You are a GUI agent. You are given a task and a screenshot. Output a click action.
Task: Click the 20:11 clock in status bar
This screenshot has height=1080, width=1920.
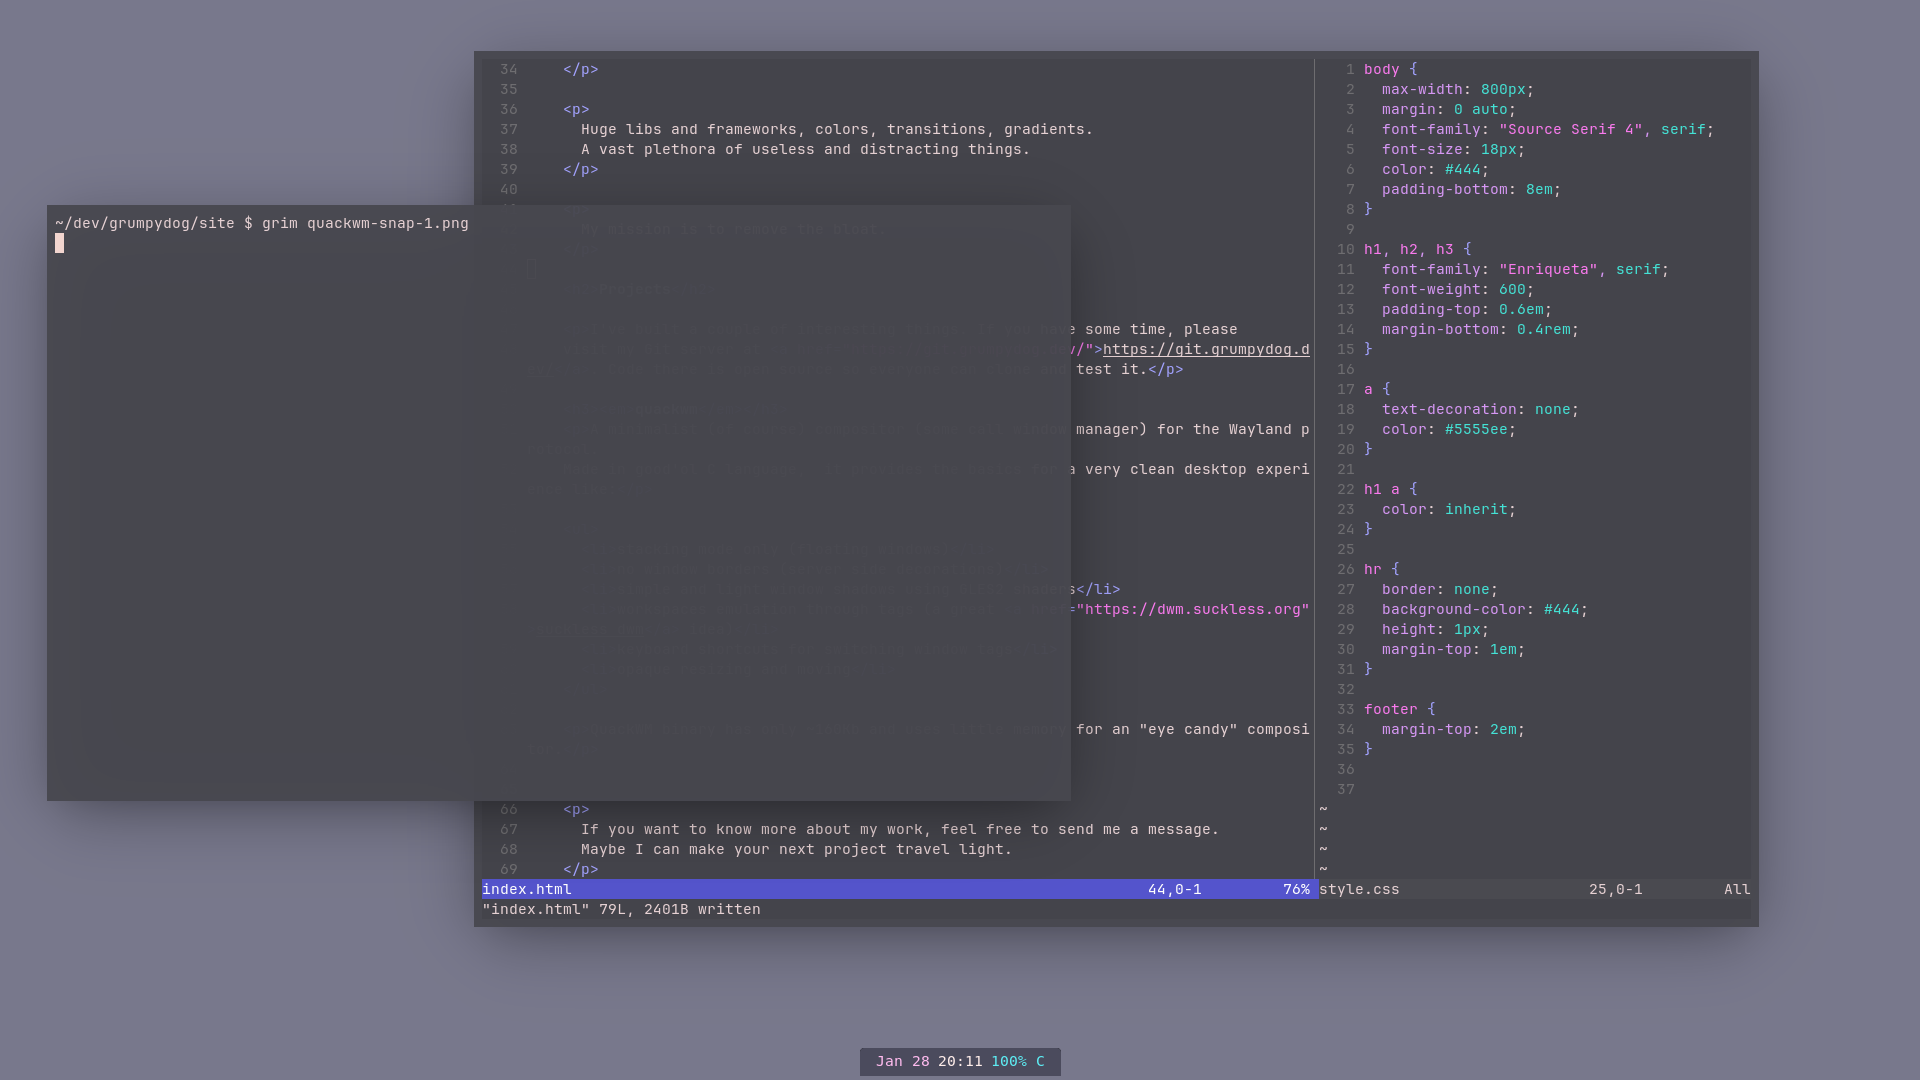(960, 1061)
